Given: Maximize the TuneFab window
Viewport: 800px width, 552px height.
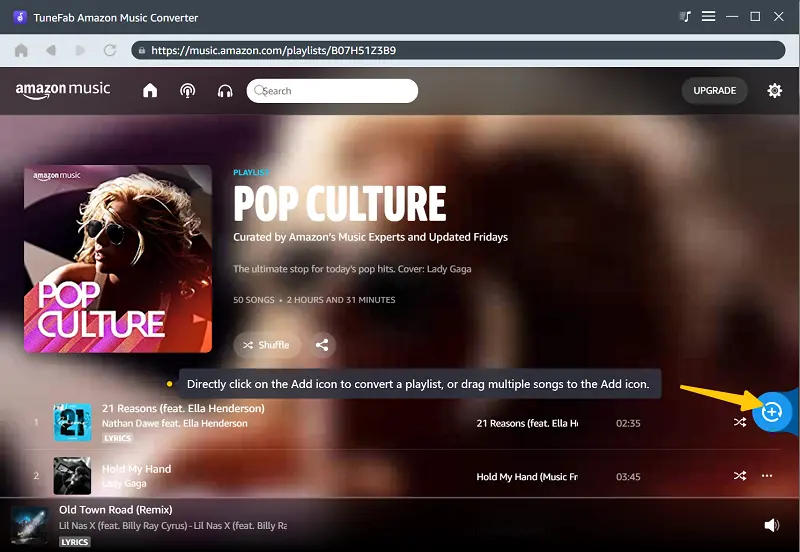Looking at the screenshot, I should coord(755,17).
